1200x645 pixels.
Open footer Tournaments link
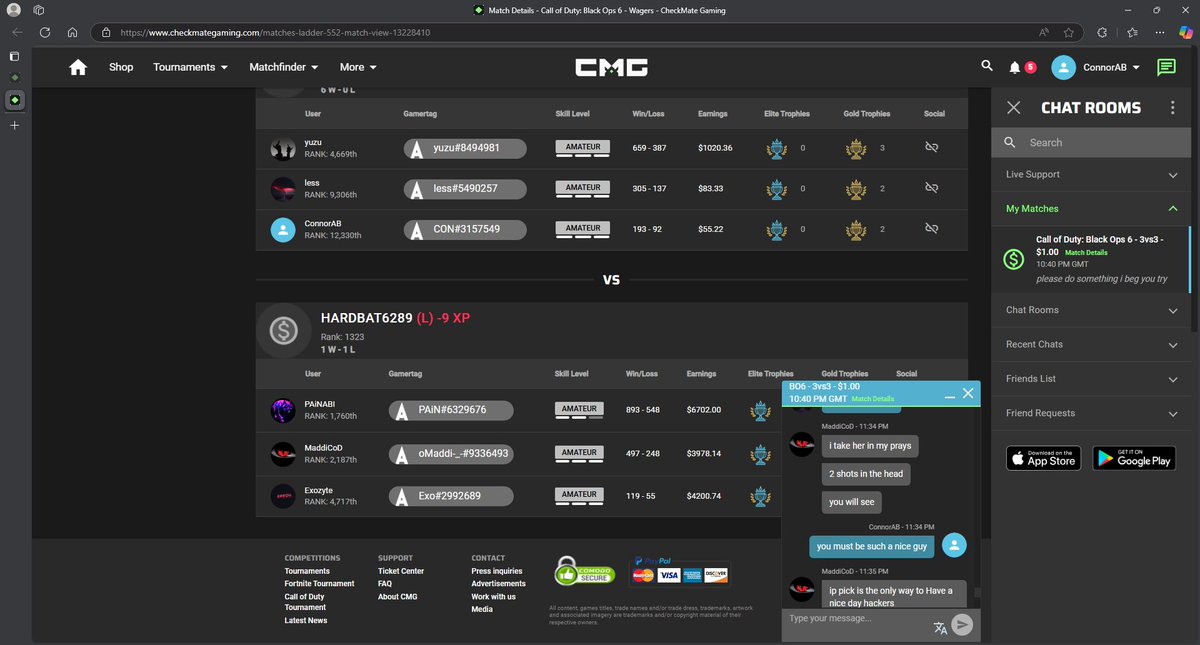click(x=307, y=571)
